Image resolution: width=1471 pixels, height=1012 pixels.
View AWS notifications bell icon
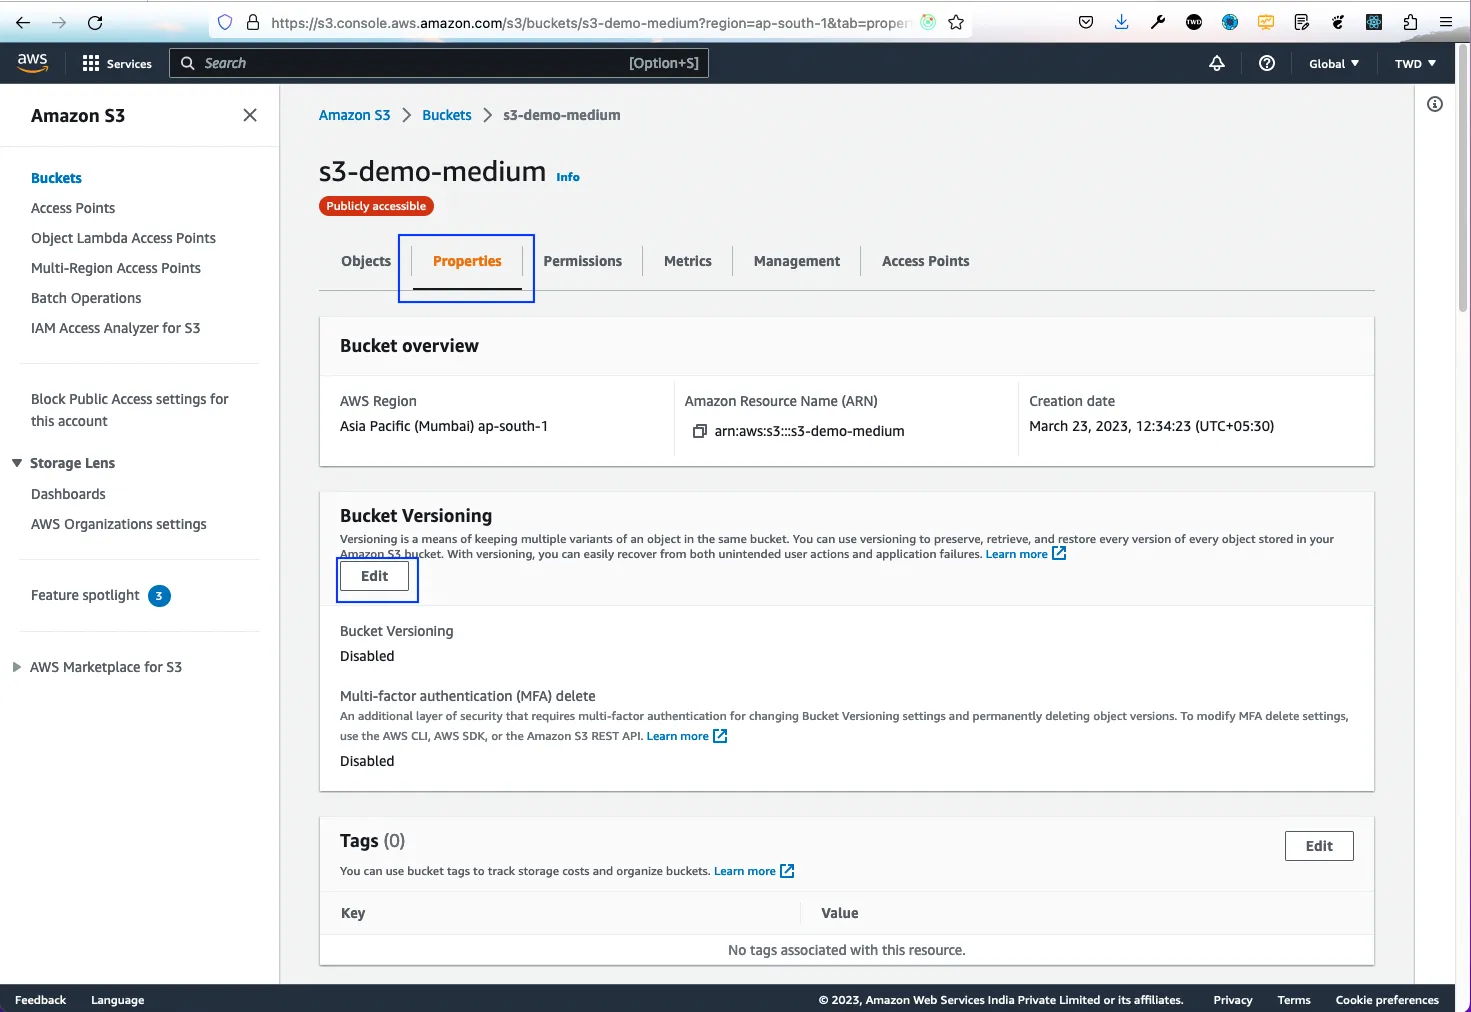coord(1217,63)
